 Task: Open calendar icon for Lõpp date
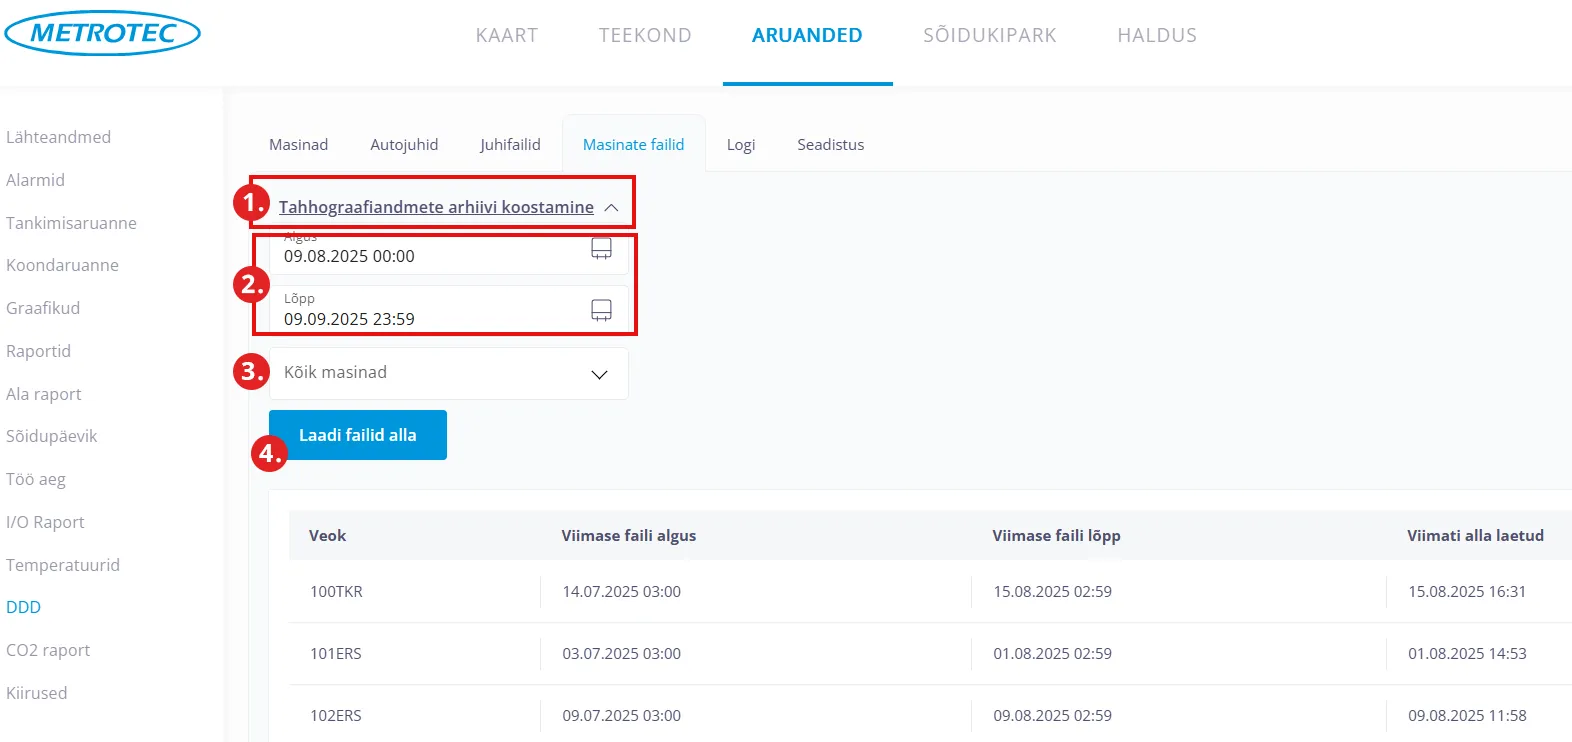click(x=601, y=310)
